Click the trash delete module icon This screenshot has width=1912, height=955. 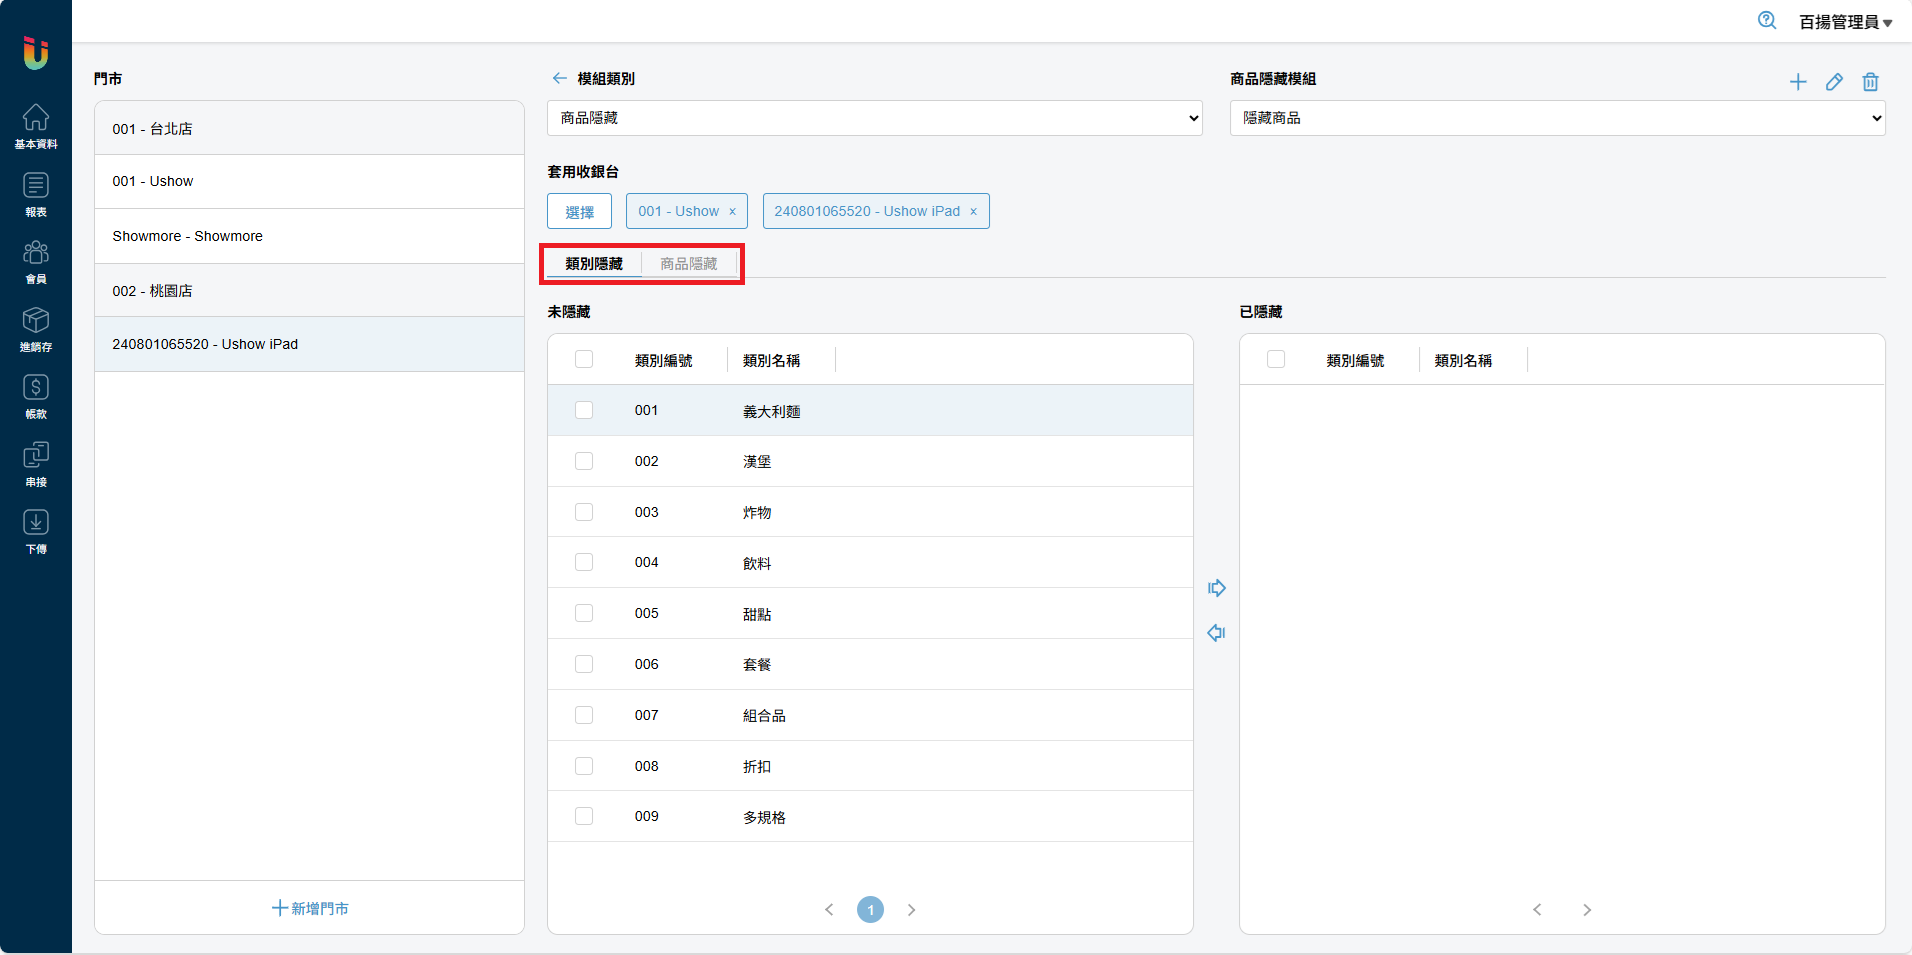(x=1870, y=82)
